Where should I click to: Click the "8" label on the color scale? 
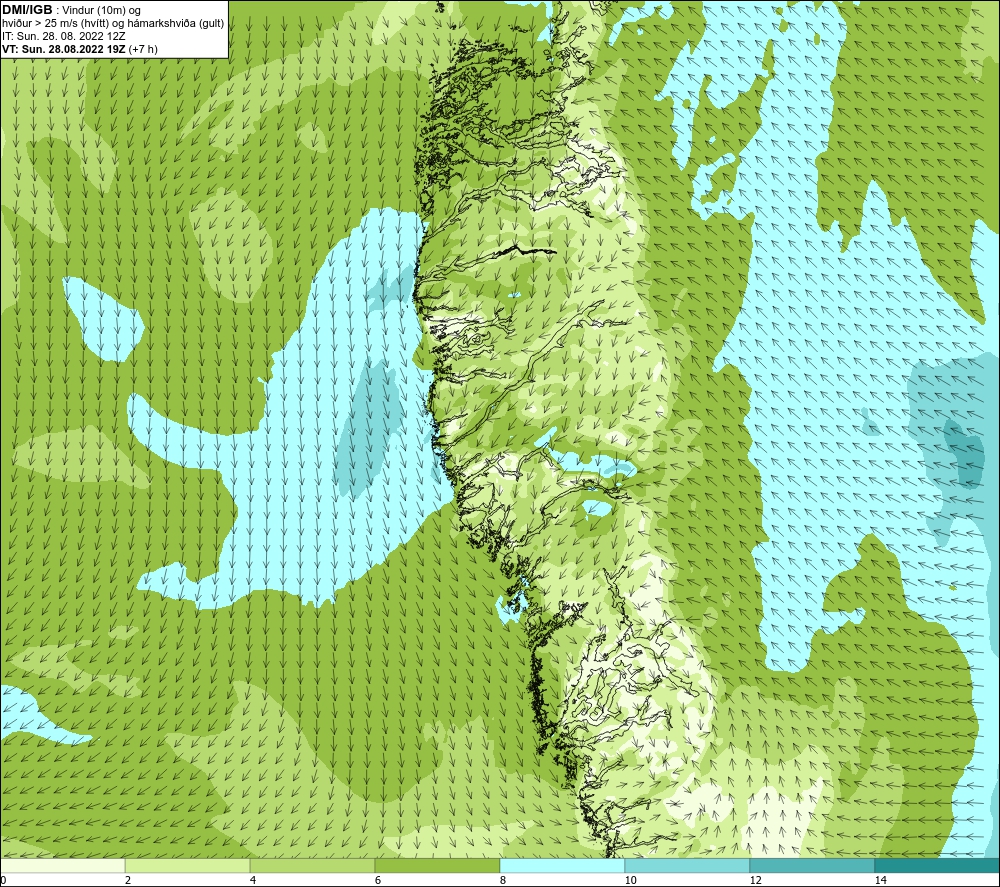(x=503, y=880)
